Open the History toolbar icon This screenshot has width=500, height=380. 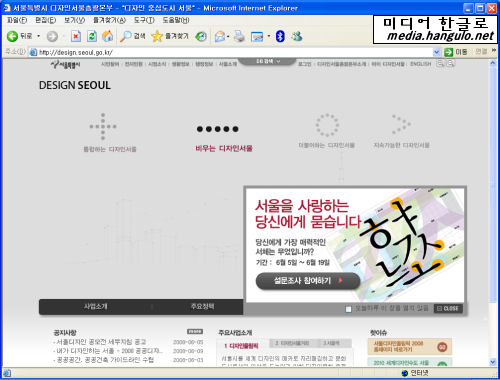click(201, 36)
